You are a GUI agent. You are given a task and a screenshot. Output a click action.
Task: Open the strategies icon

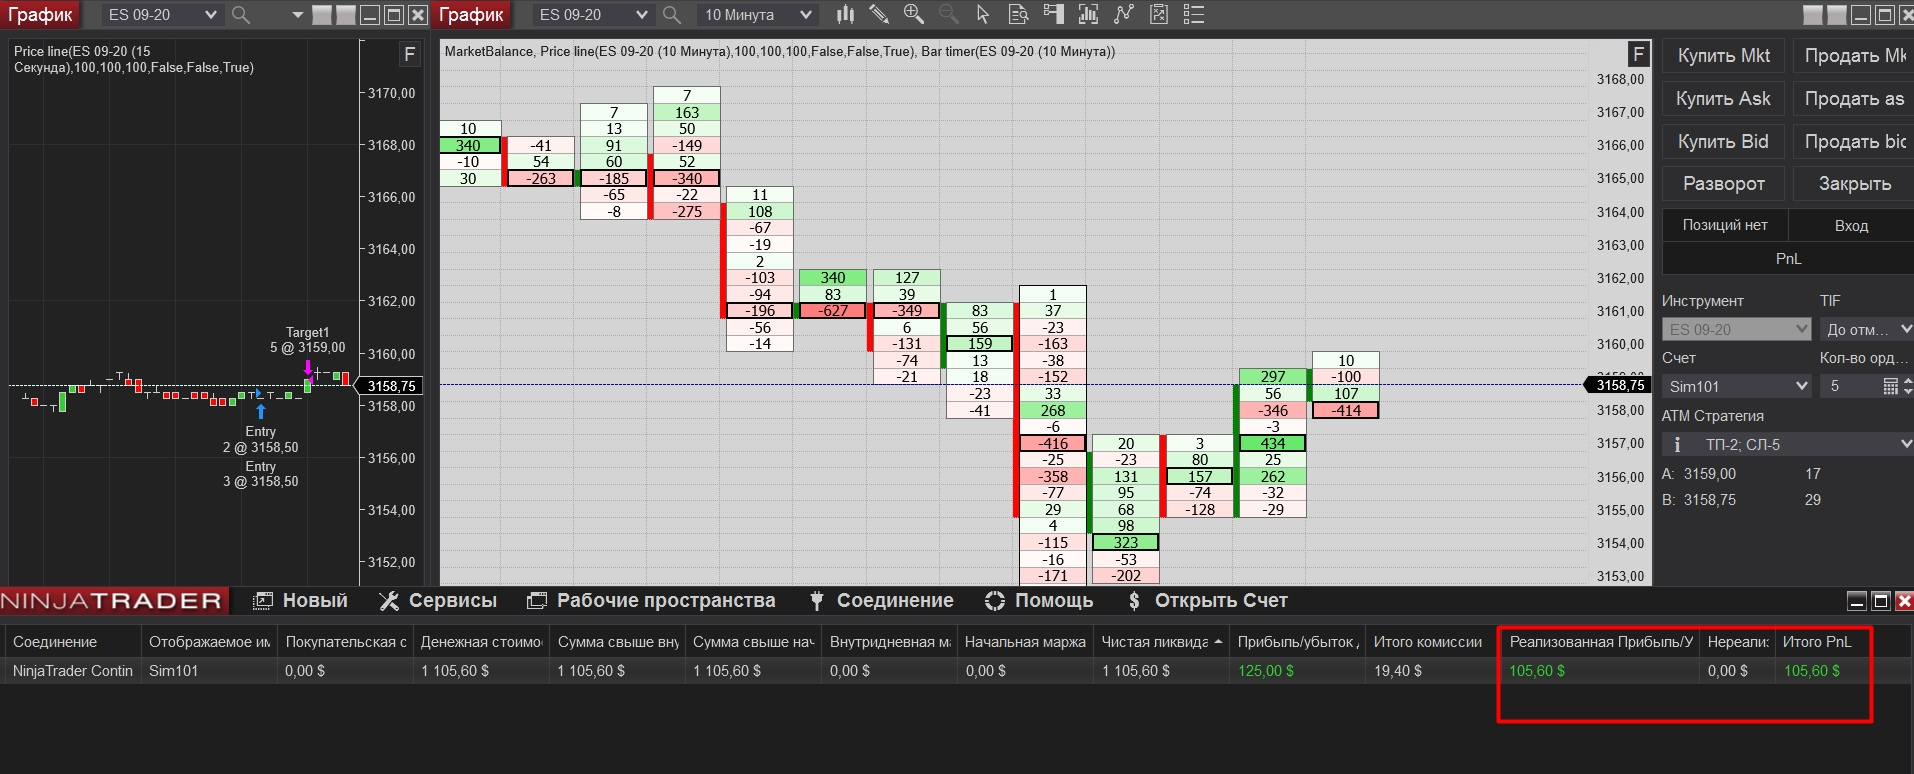pyautogui.click(x=1124, y=14)
